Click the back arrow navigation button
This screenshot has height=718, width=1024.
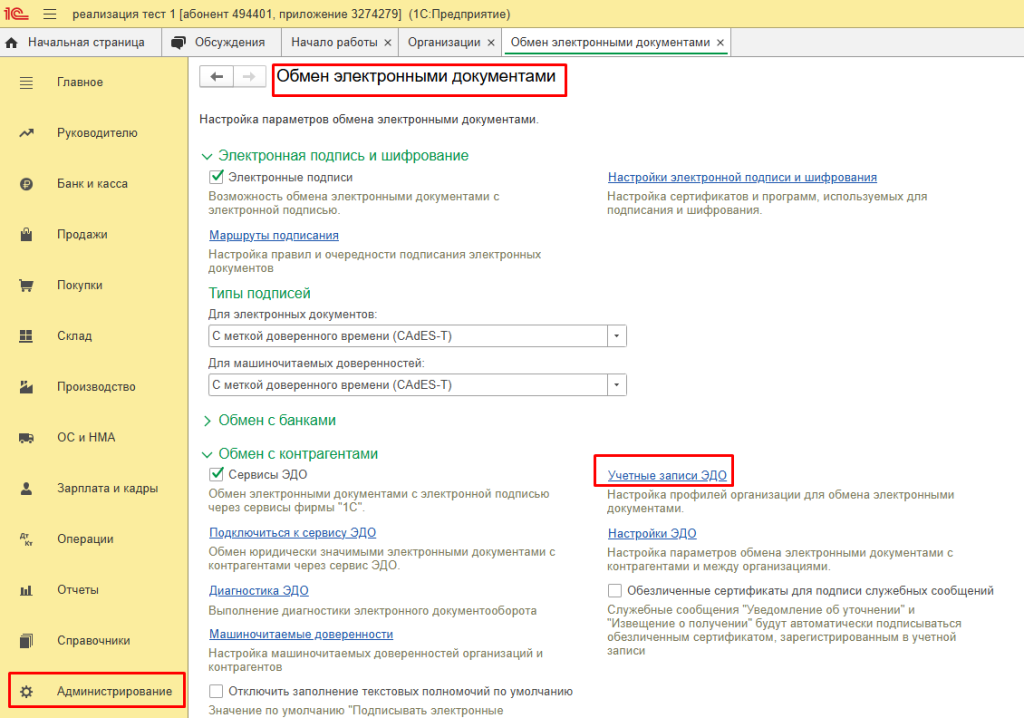coord(216,76)
